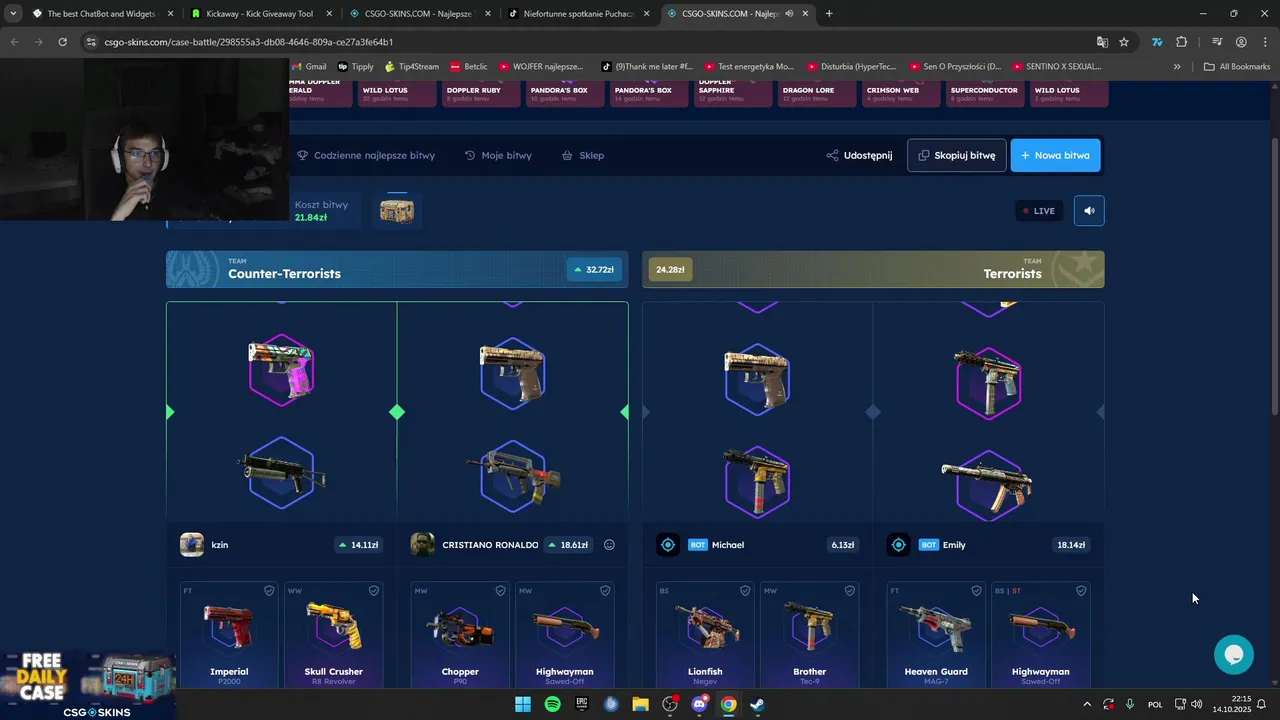Screen dimensions: 1280x720
Task: Click the Free Daily Case banner
Action: tap(88, 685)
